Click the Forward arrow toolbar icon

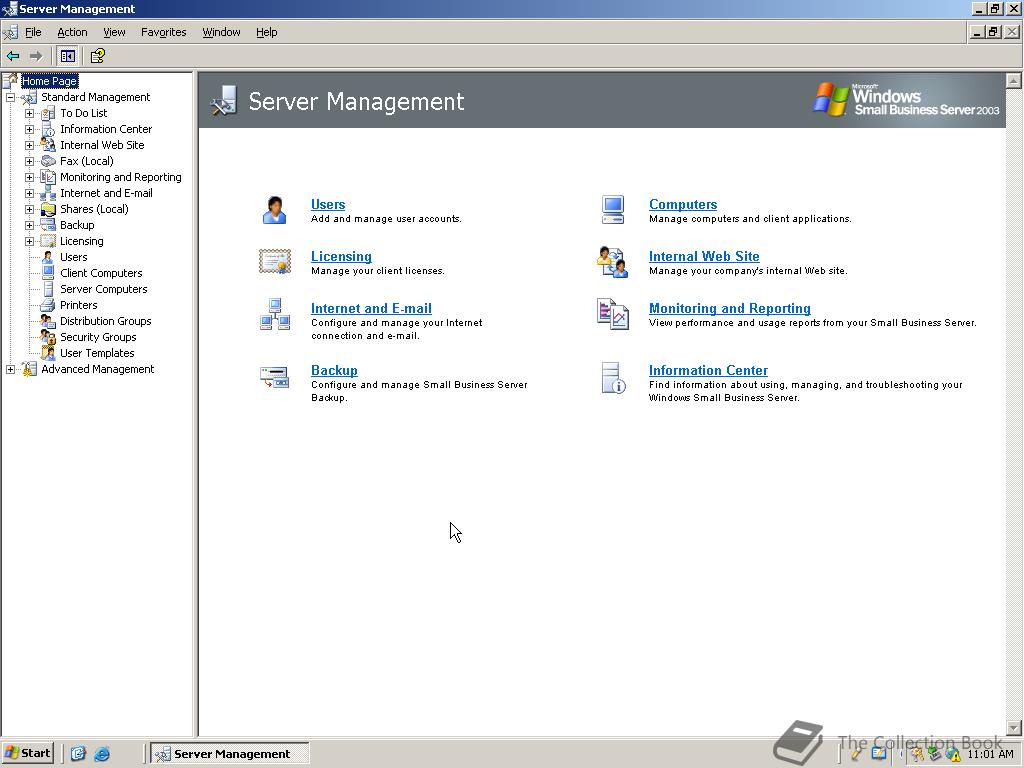(x=36, y=56)
